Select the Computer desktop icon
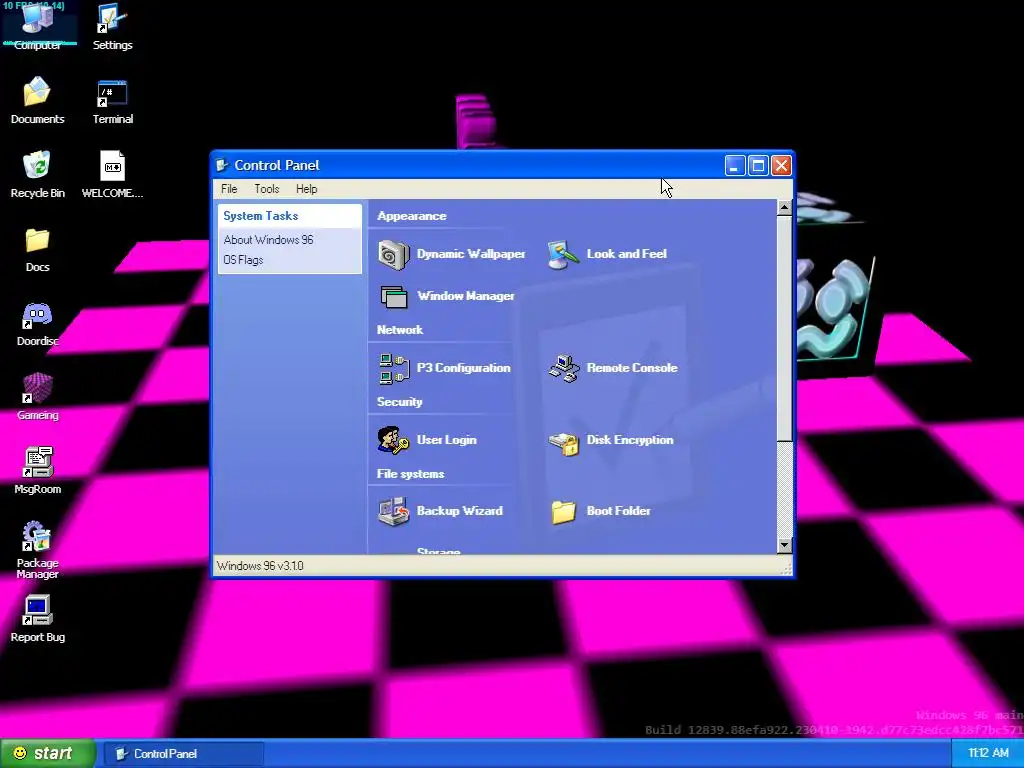This screenshot has height=768, width=1024. [38, 26]
